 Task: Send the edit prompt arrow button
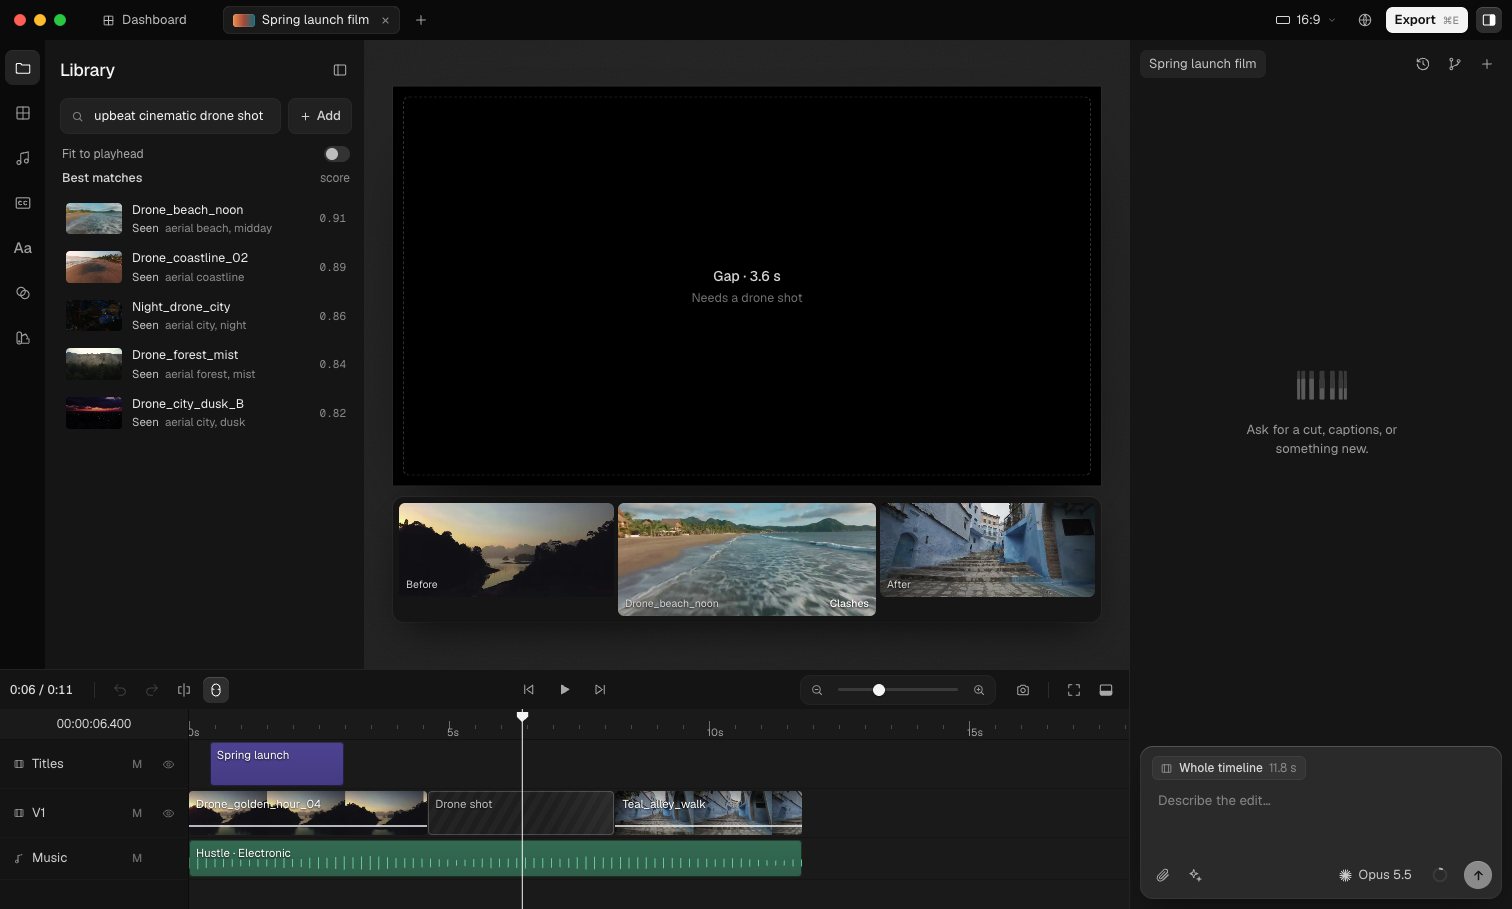pyautogui.click(x=1478, y=875)
